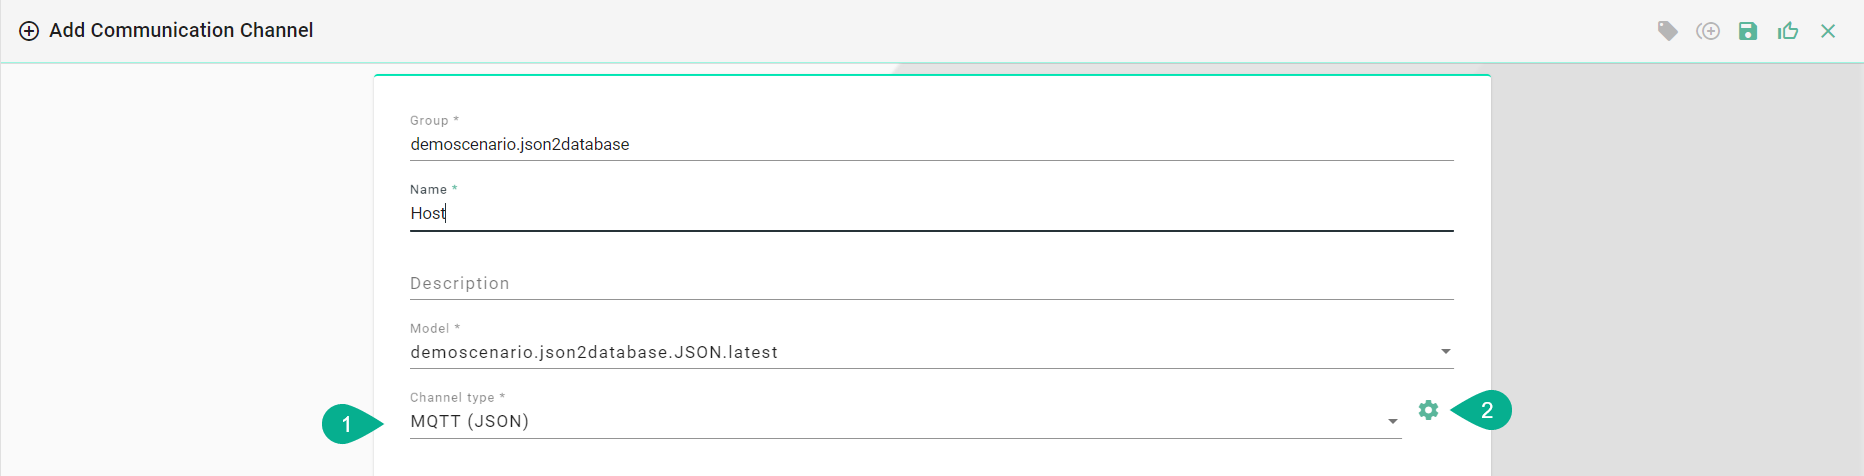Click the empty Description field
Viewport: 1864px width, 476px height.
click(931, 284)
